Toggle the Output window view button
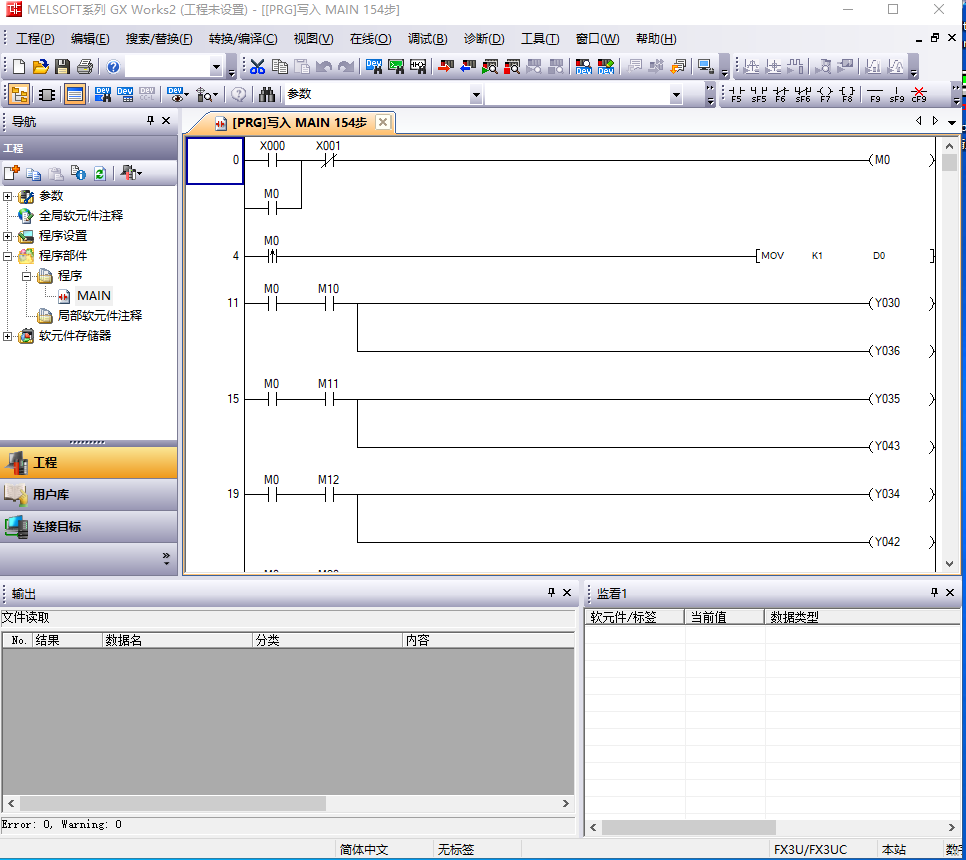This screenshot has height=860, width=966. click(x=75, y=94)
